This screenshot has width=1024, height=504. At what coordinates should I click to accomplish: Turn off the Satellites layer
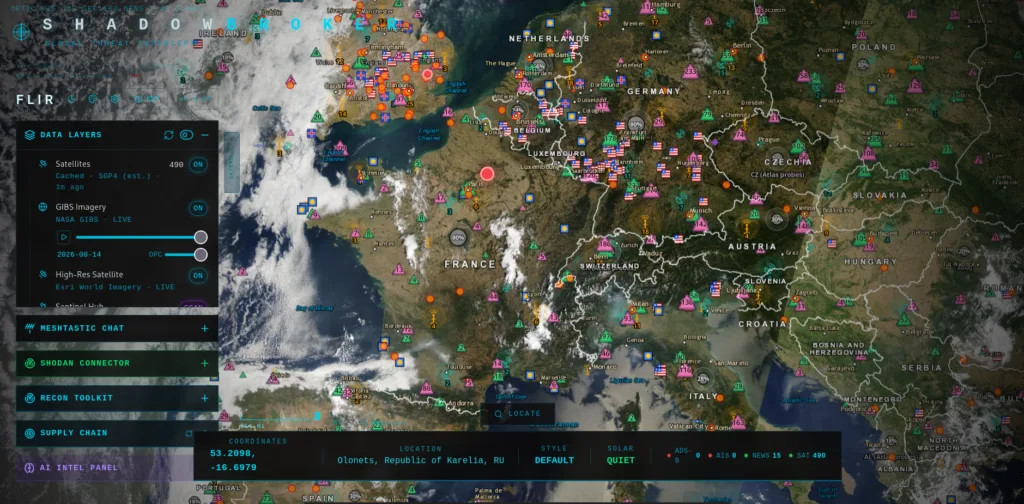[198, 165]
